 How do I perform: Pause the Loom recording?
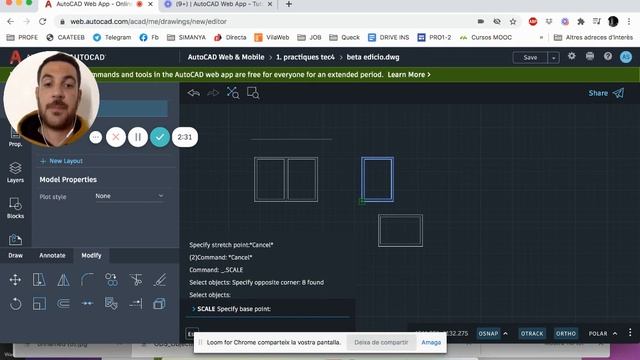click(x=138, y=137)
